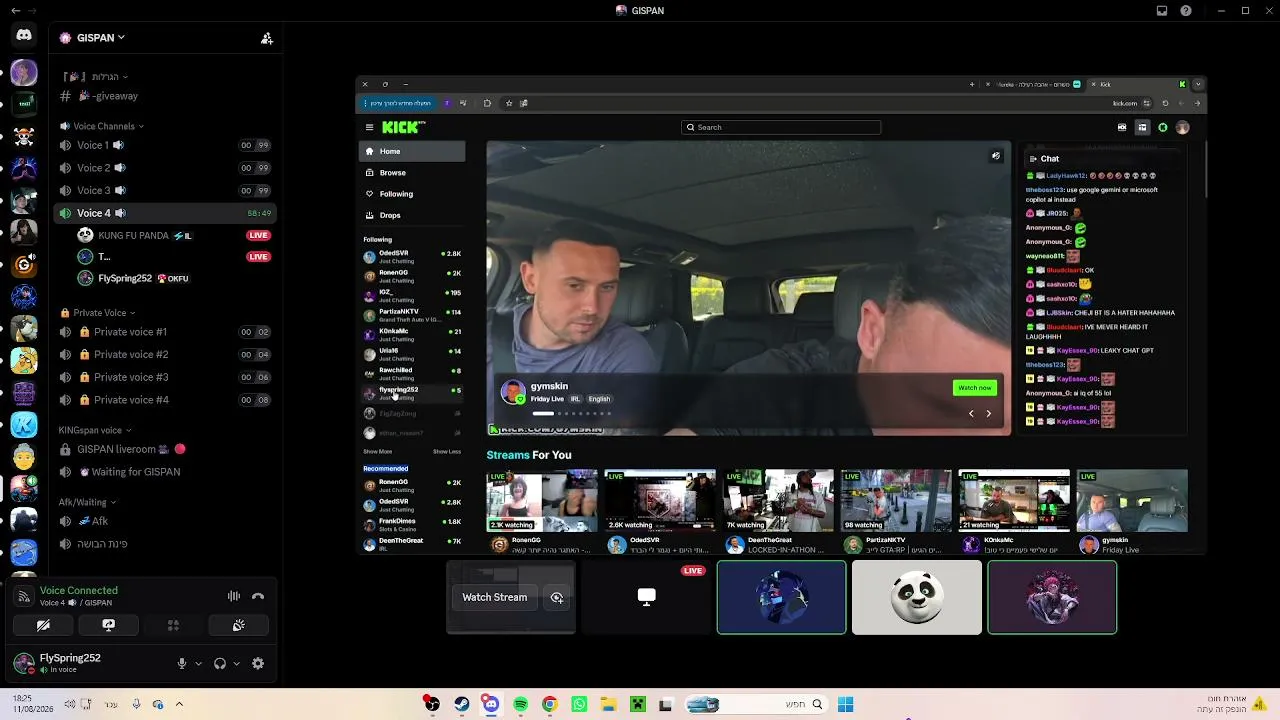1280x720 pixels.
Task: Collapse the KINGspan voice category
Action: [x=94, y=430]
